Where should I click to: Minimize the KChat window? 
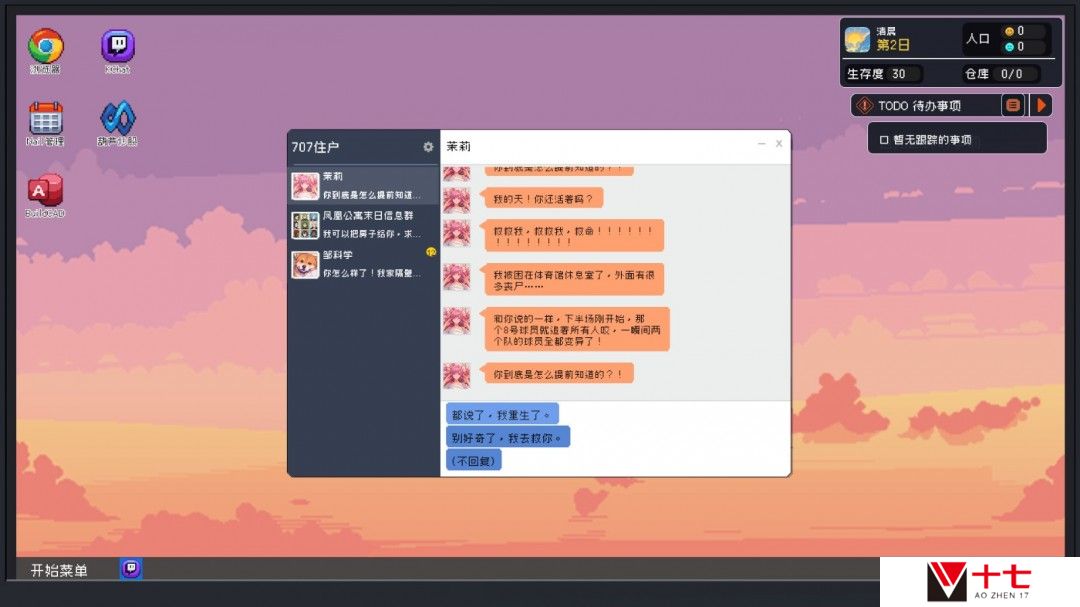point(762,144)
